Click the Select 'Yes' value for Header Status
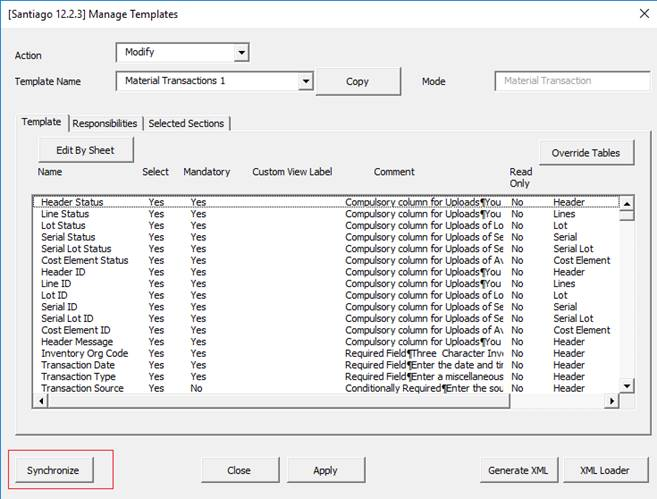This screenshot has width=657, height=499. pyautogui.click(x=156, y=202)
